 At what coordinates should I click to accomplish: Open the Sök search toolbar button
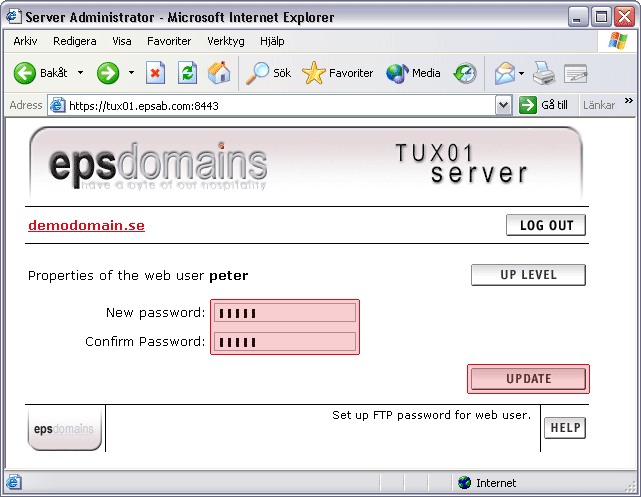tap(269, 73)
